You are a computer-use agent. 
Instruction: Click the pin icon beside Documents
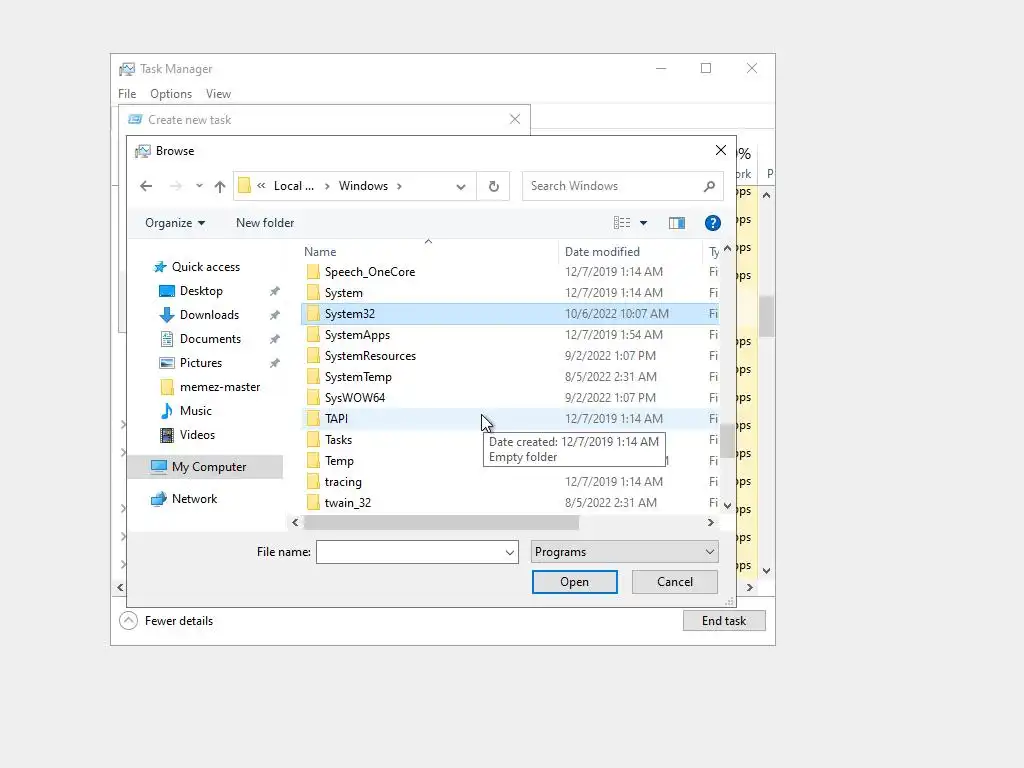275,340
